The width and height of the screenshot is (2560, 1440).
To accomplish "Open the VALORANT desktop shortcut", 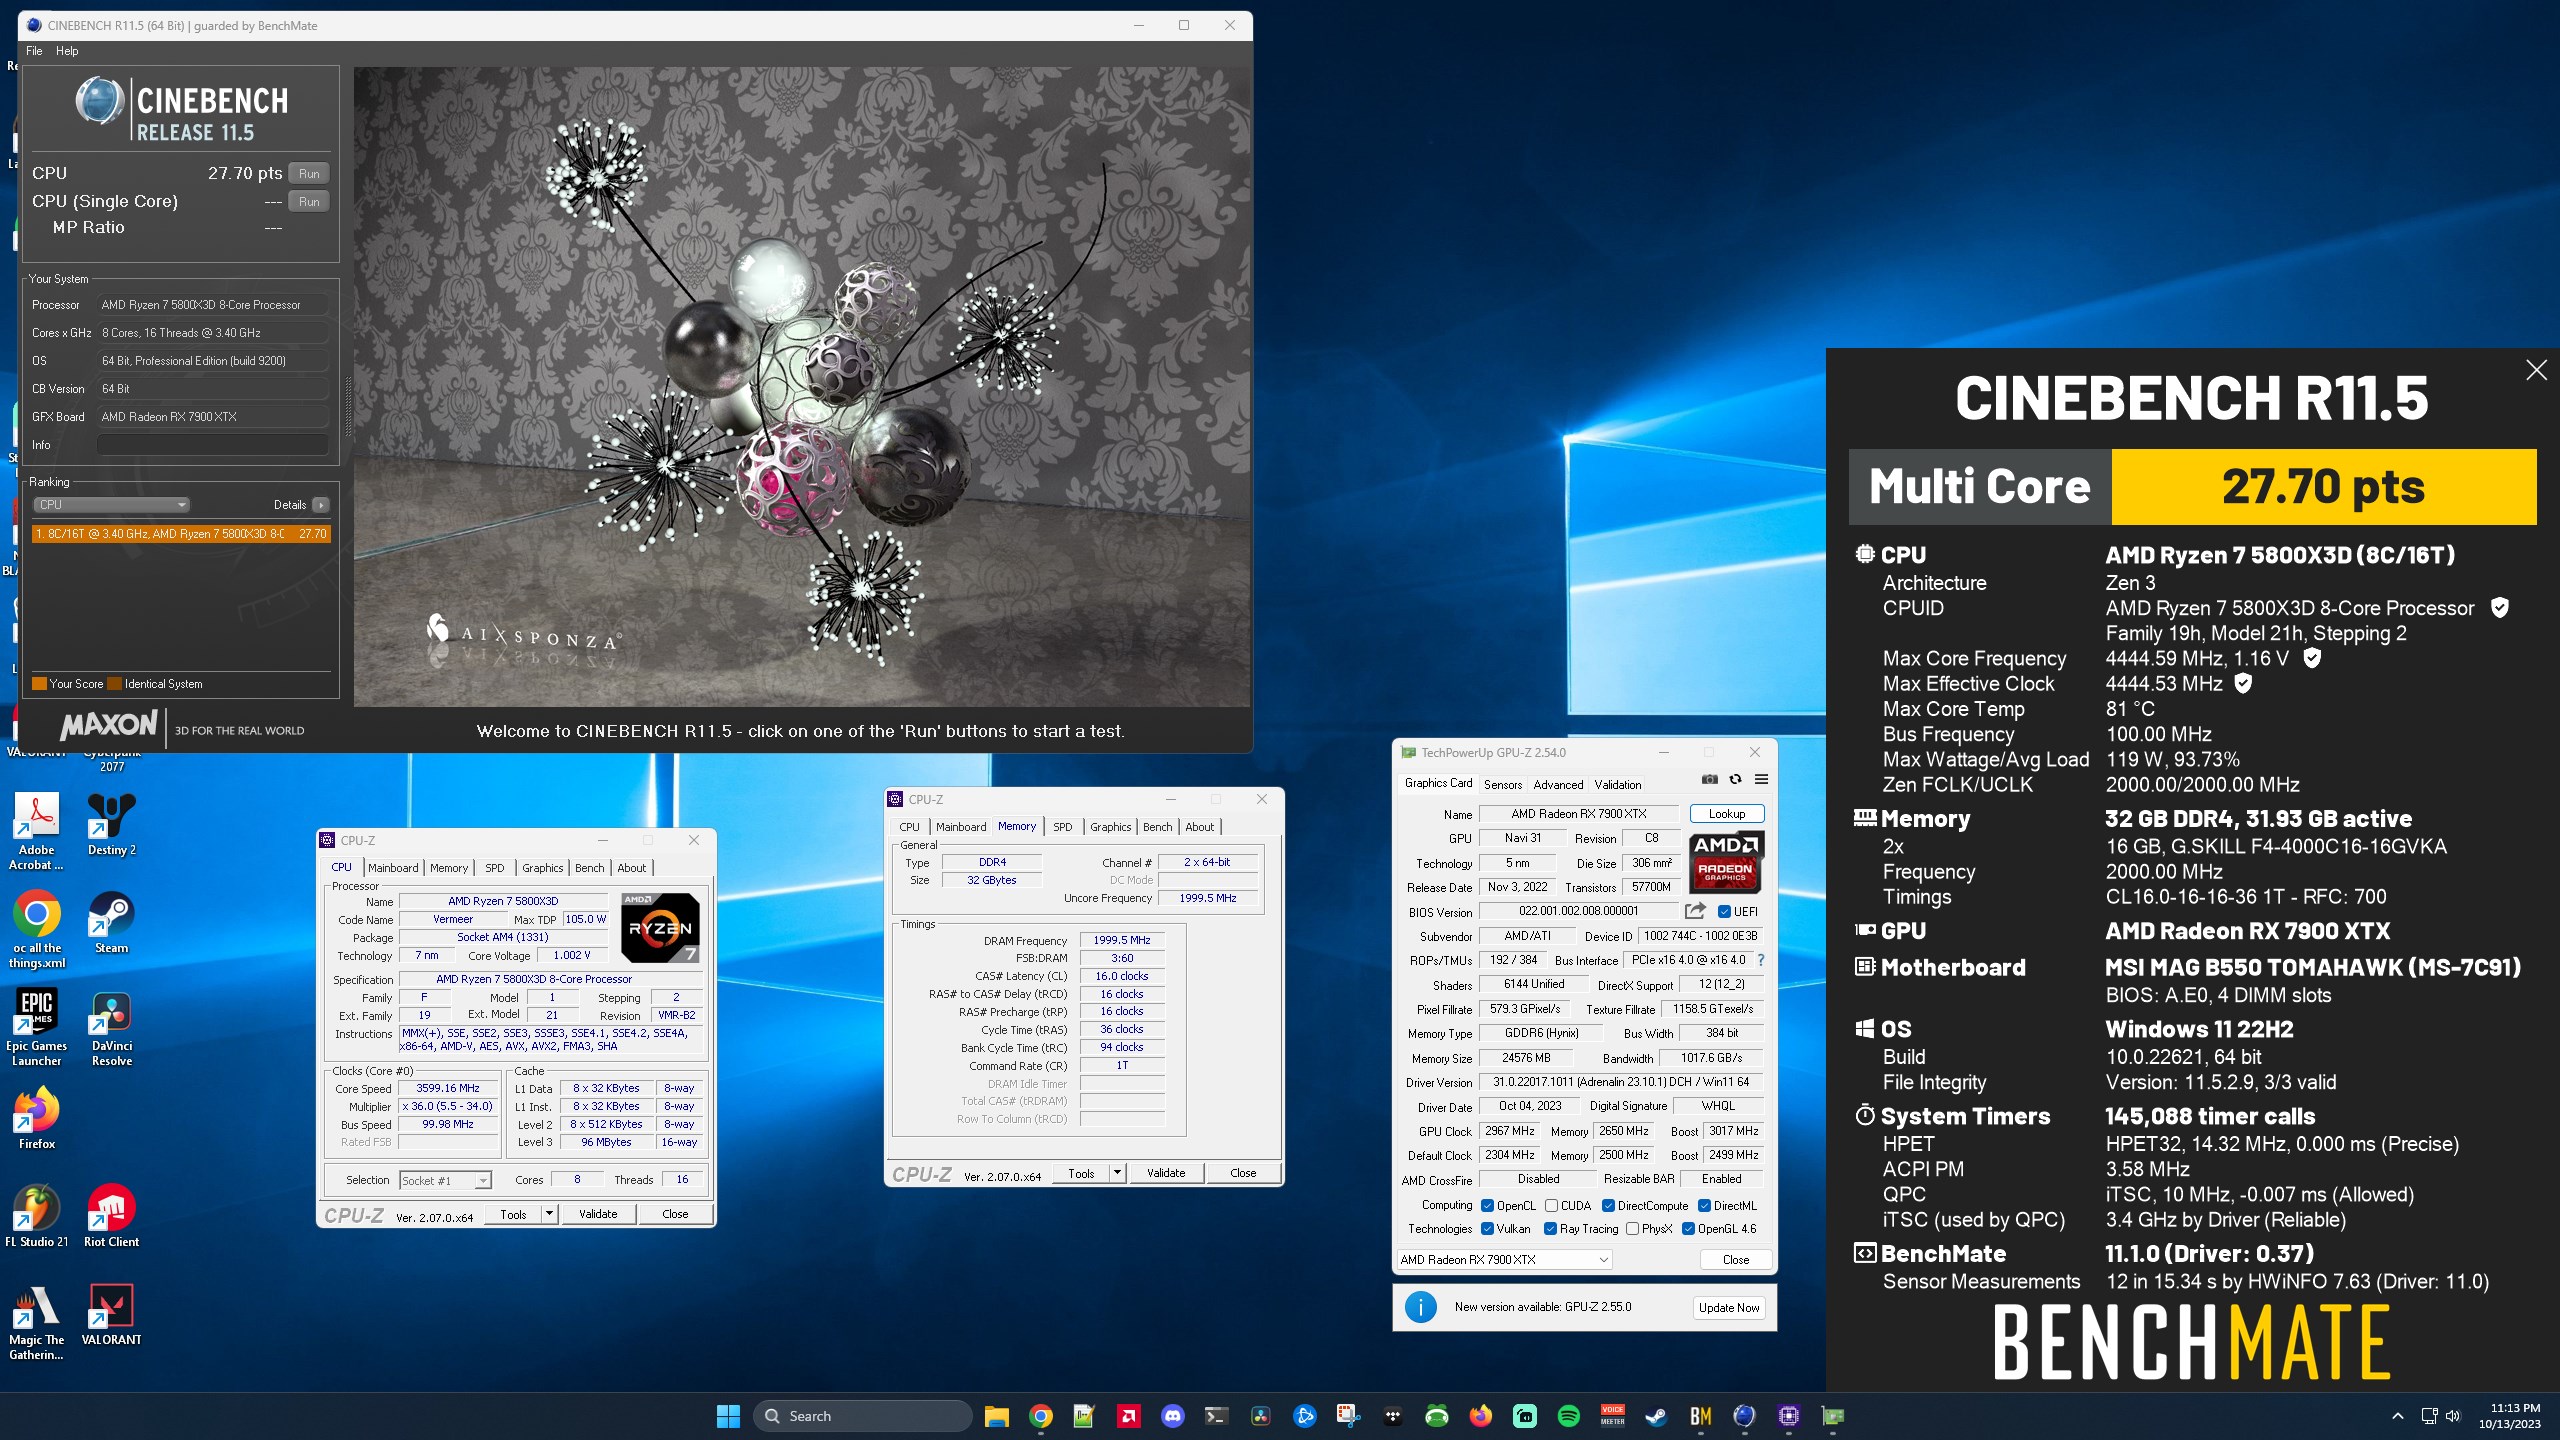I will tap(112, 1315).
